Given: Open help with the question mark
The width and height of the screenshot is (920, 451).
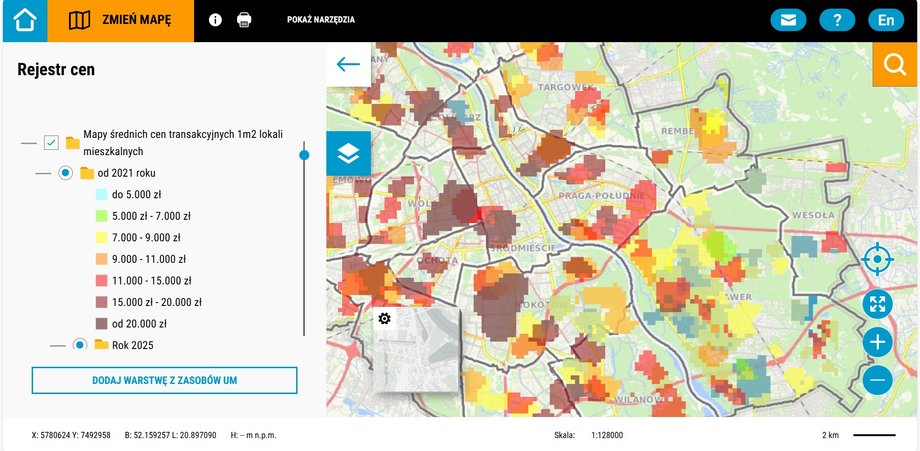Looking at the screenshot, I should click(837, 20).
